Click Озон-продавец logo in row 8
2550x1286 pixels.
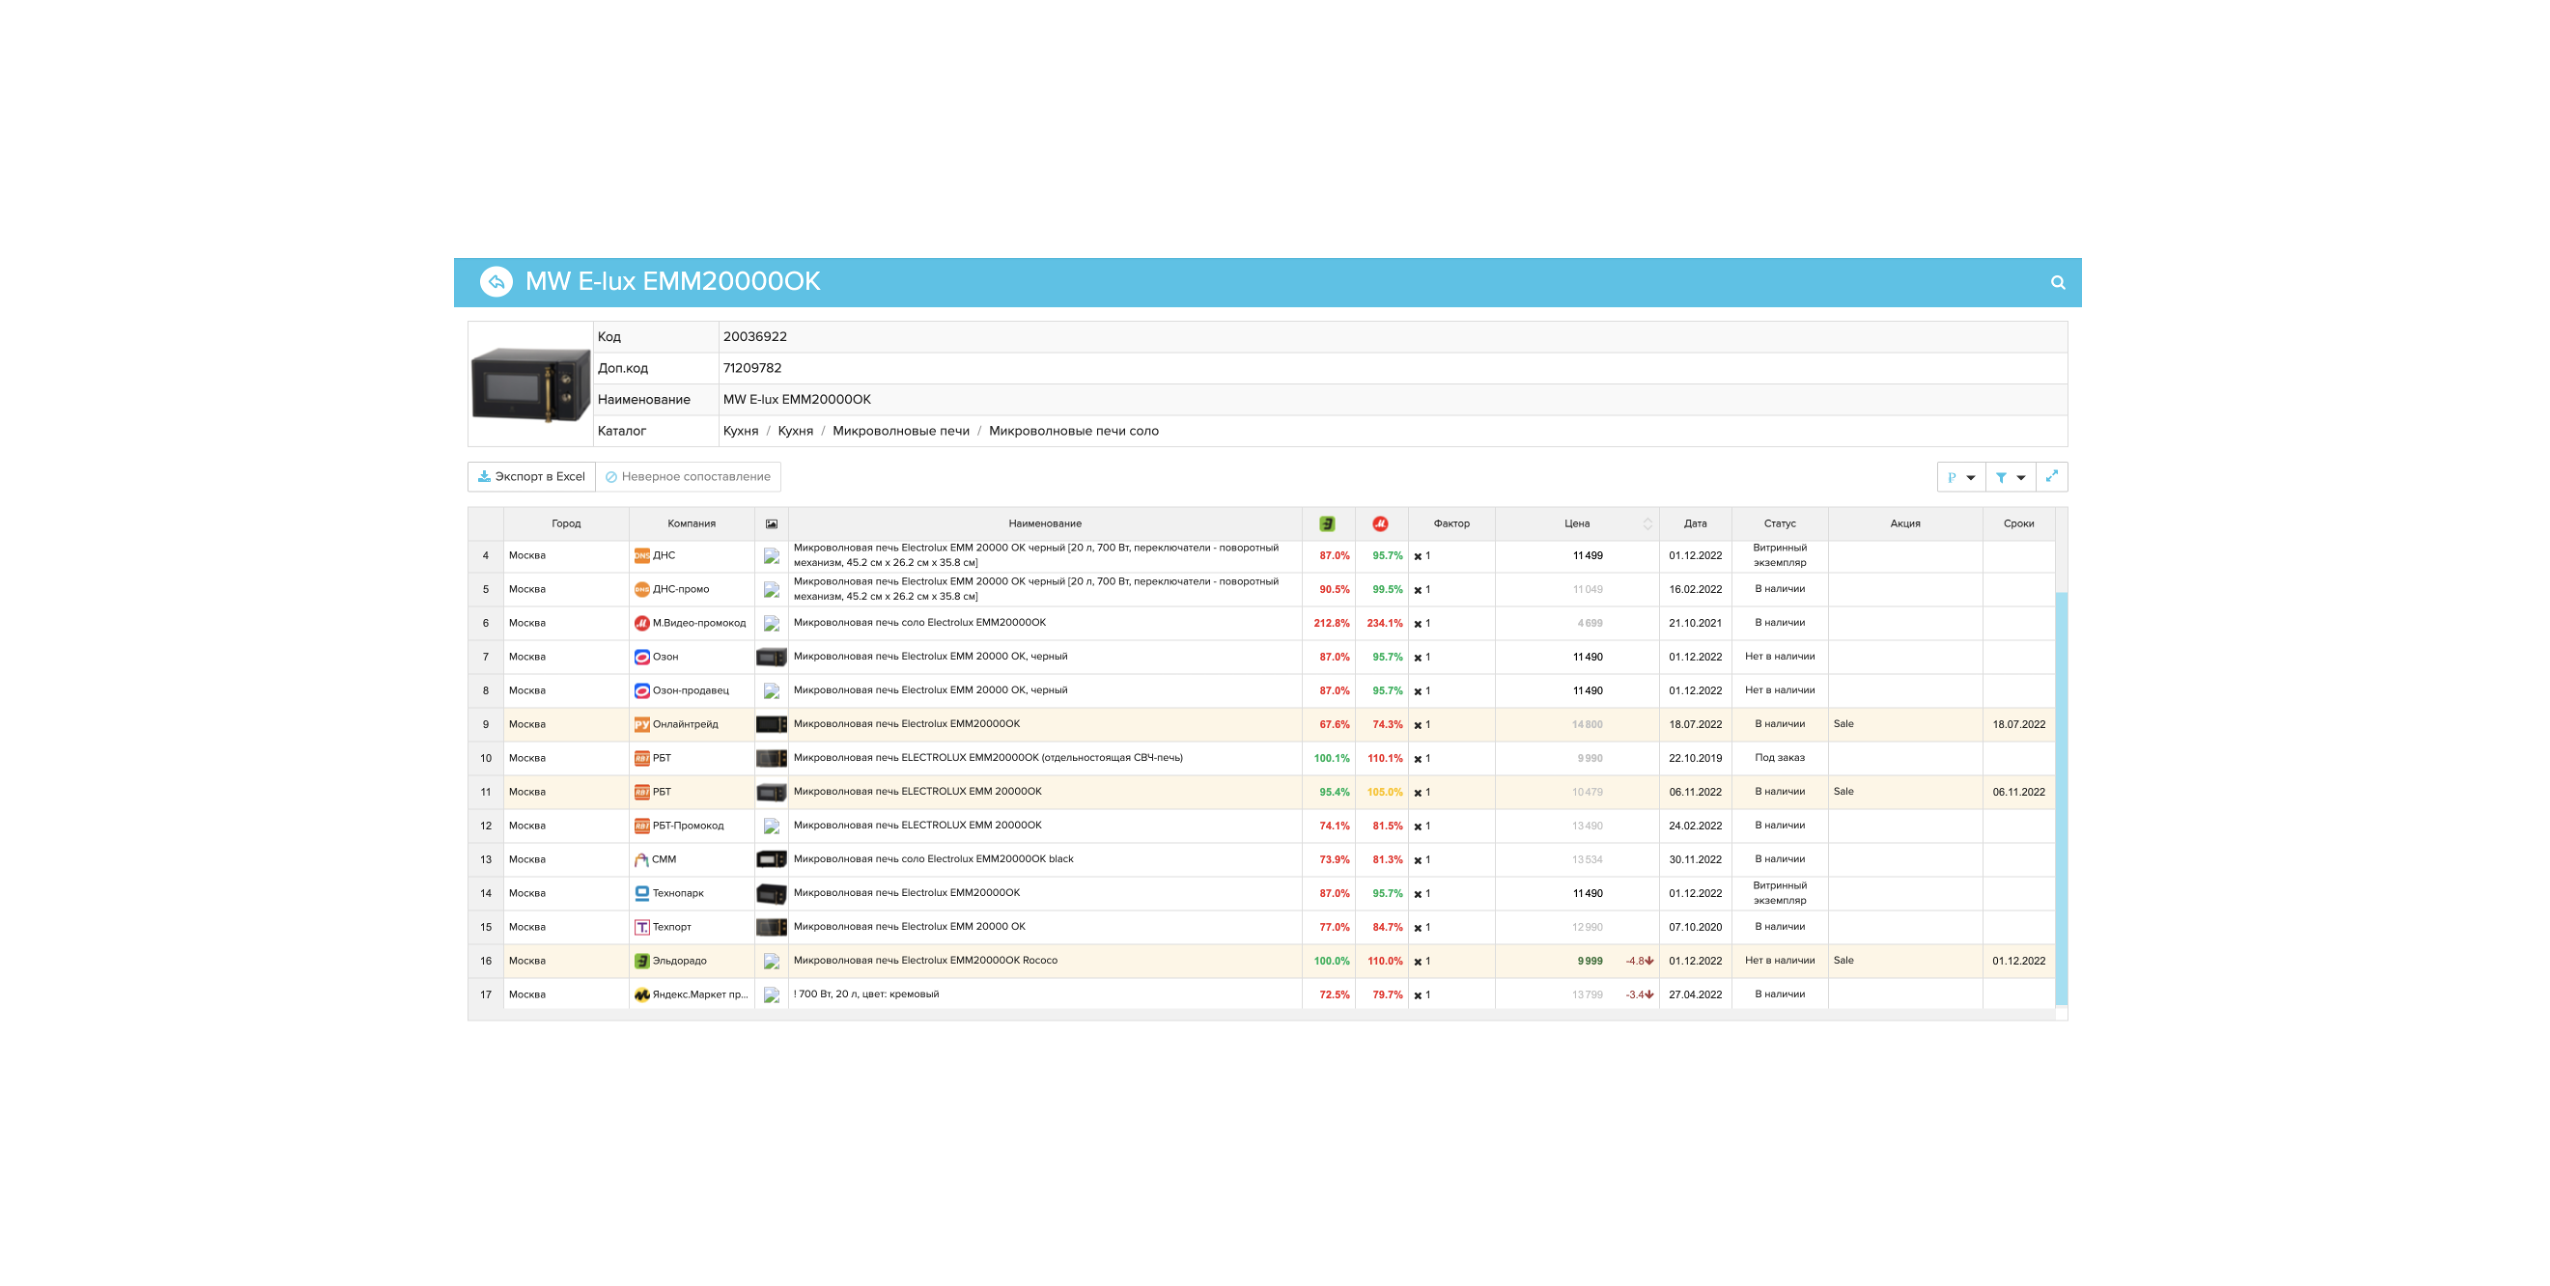641,691
